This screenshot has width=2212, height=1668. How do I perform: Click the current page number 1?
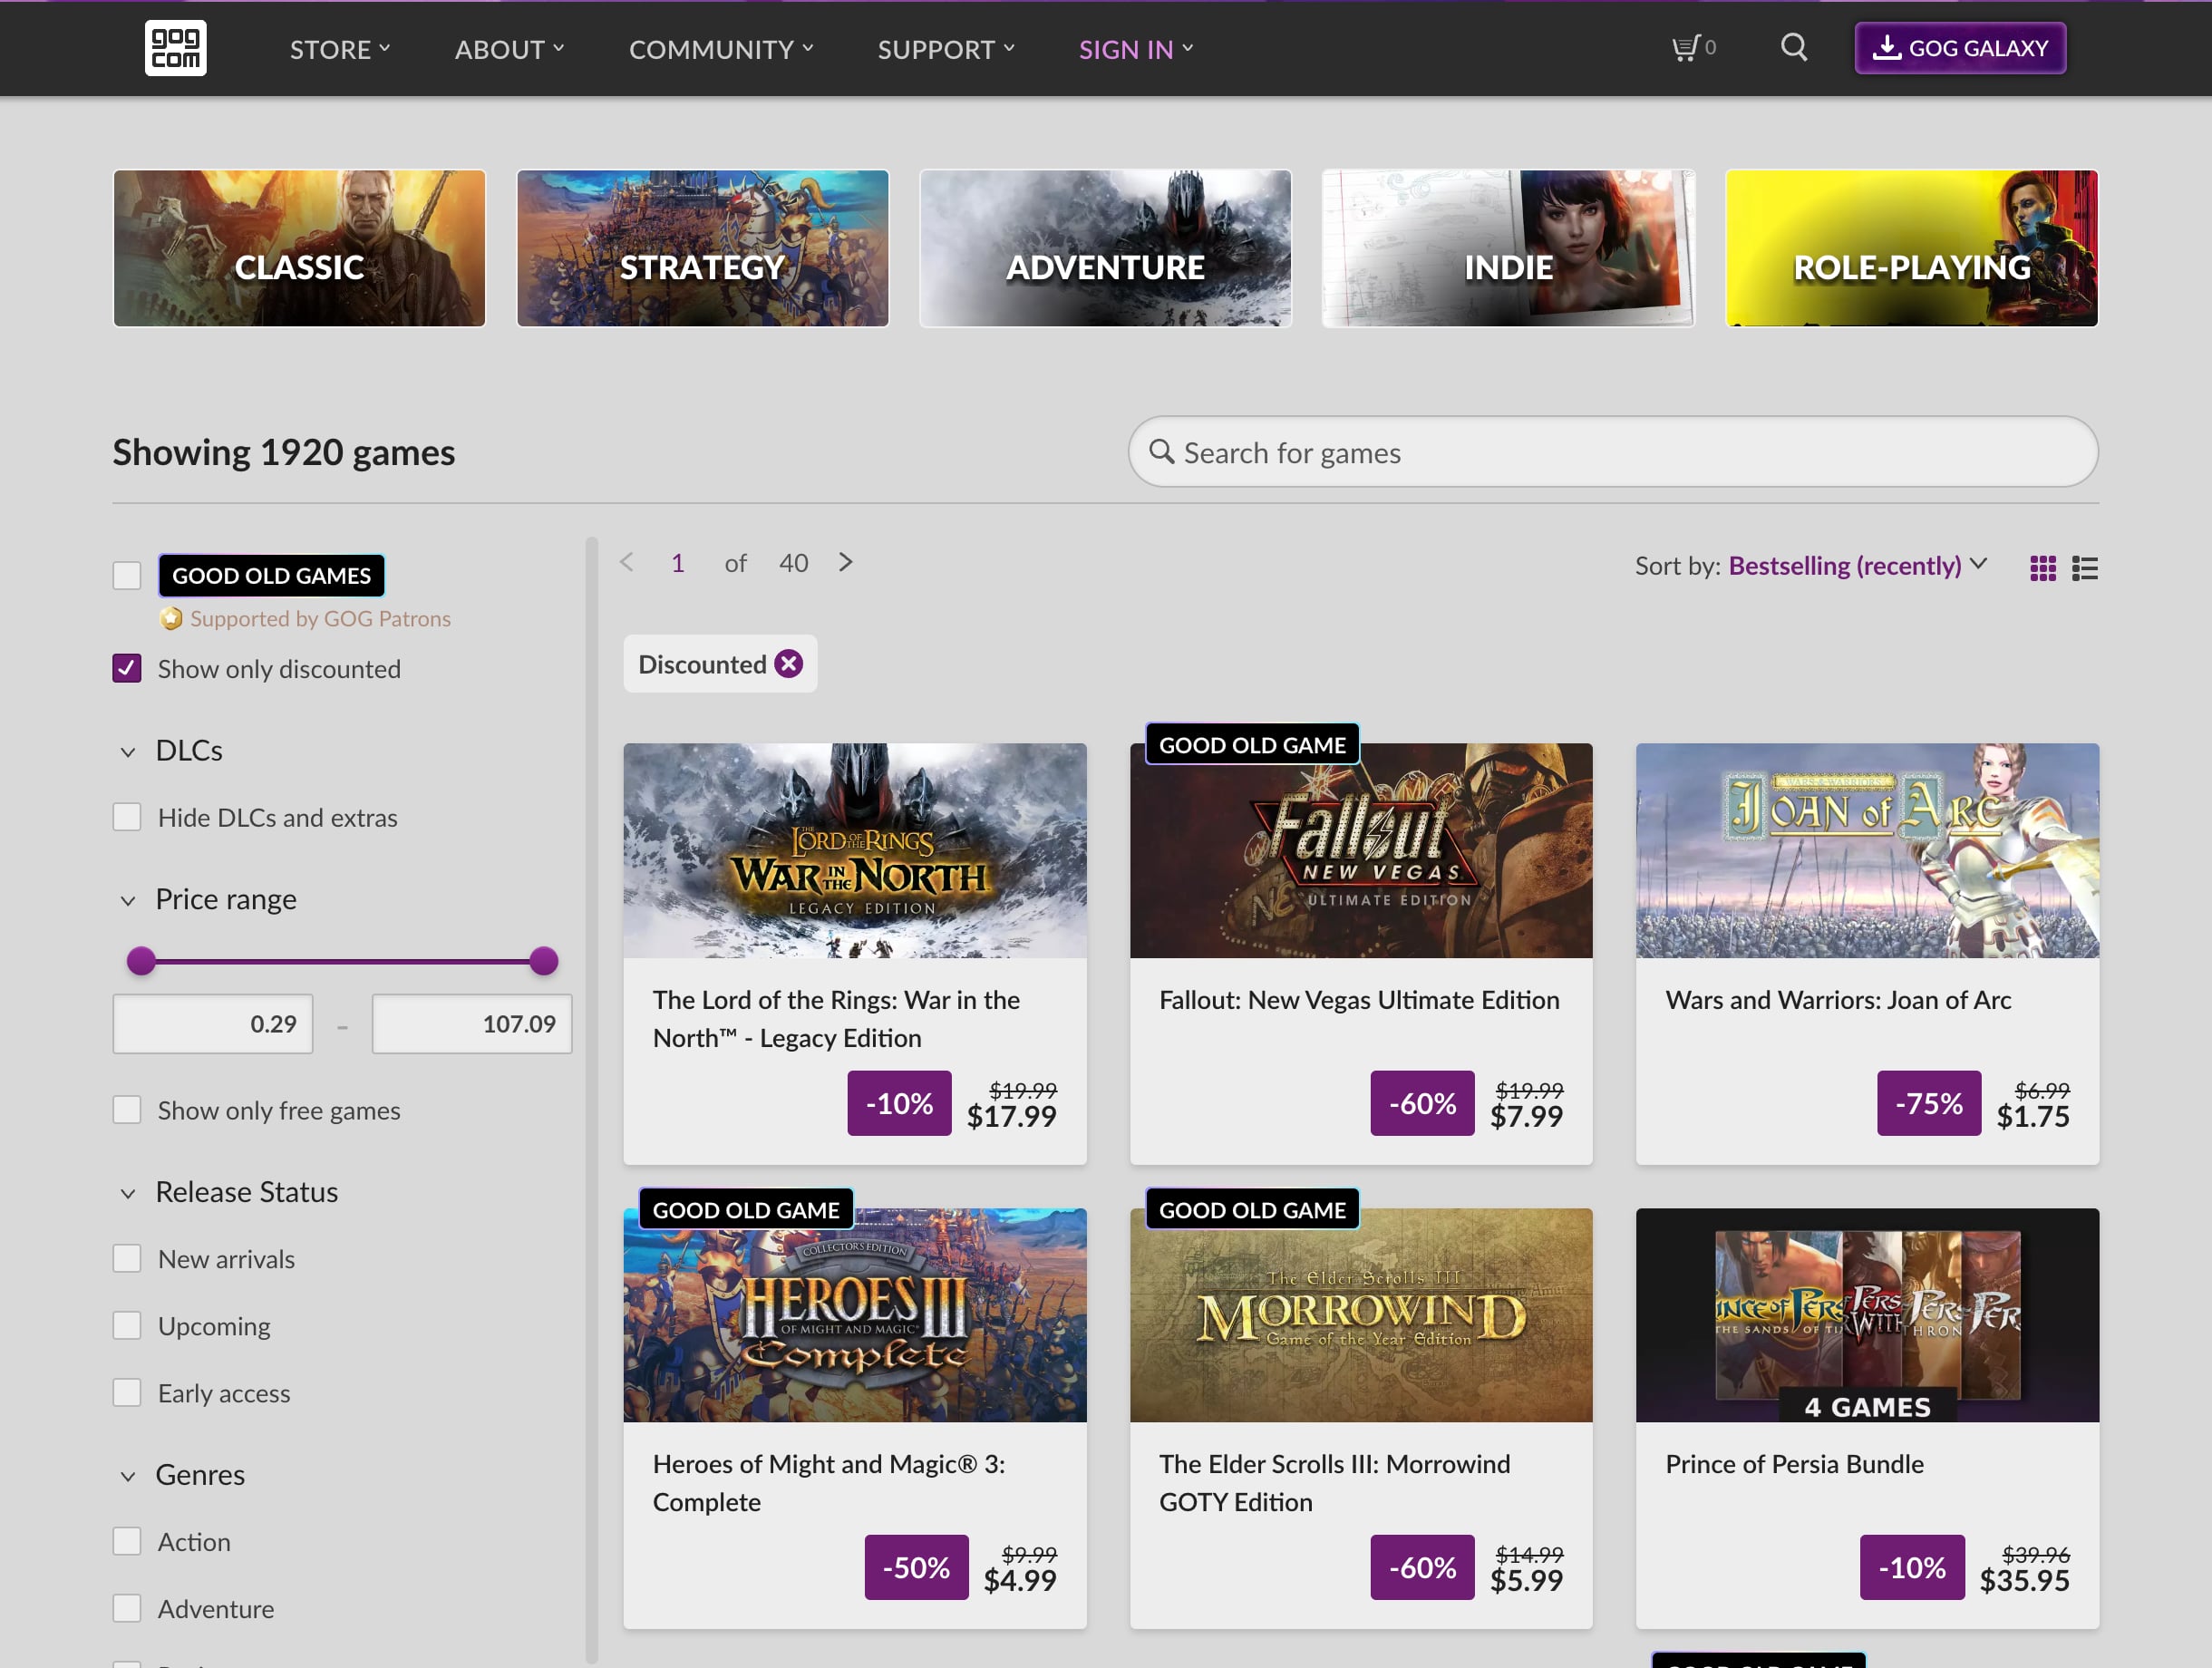[x=678, y=563]
